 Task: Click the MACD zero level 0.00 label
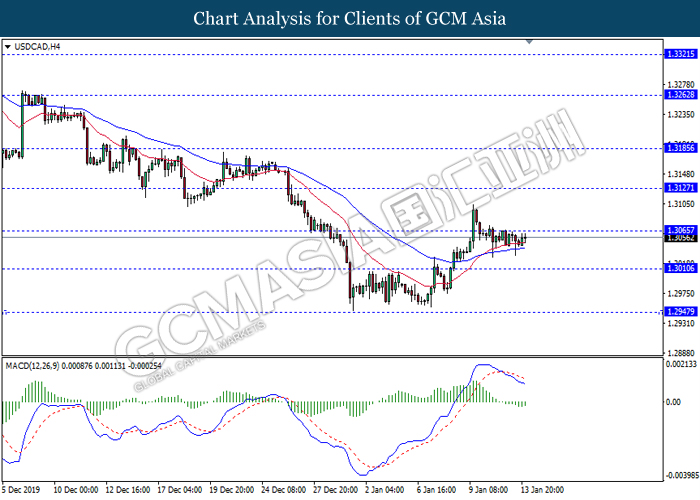click(673, 403)
